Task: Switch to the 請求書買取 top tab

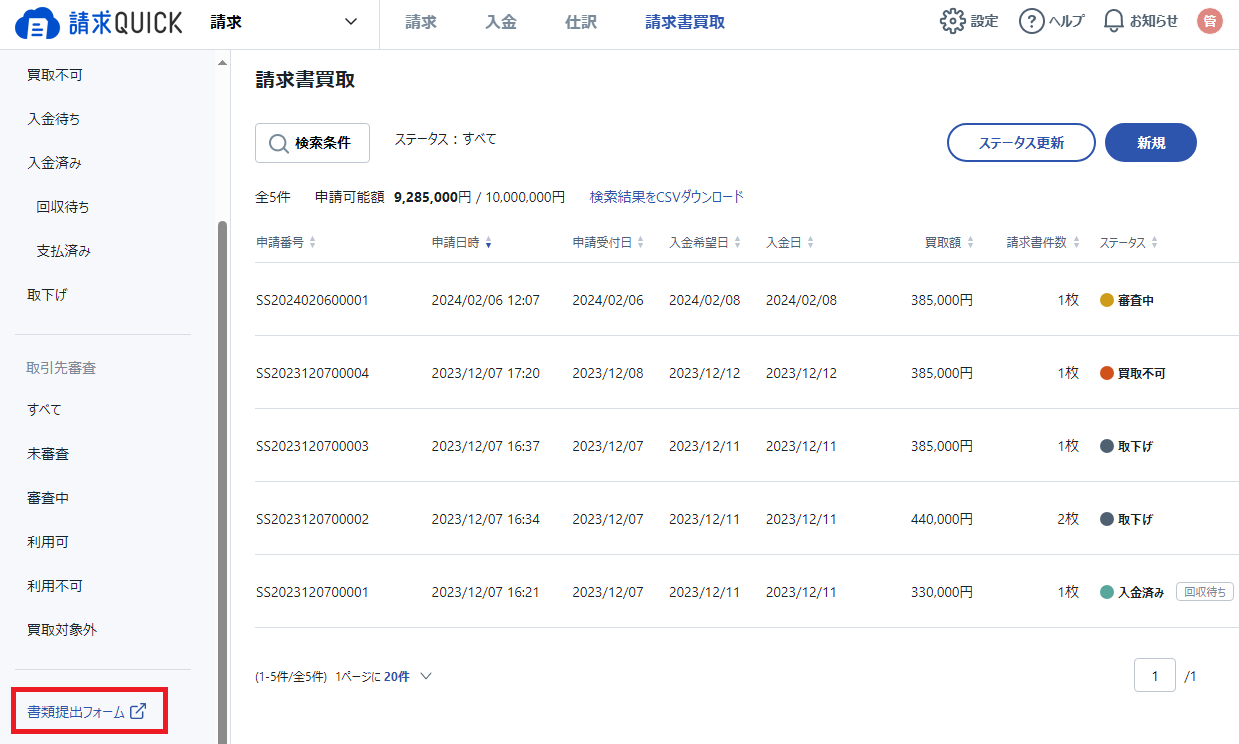Action: coord(685,22)
